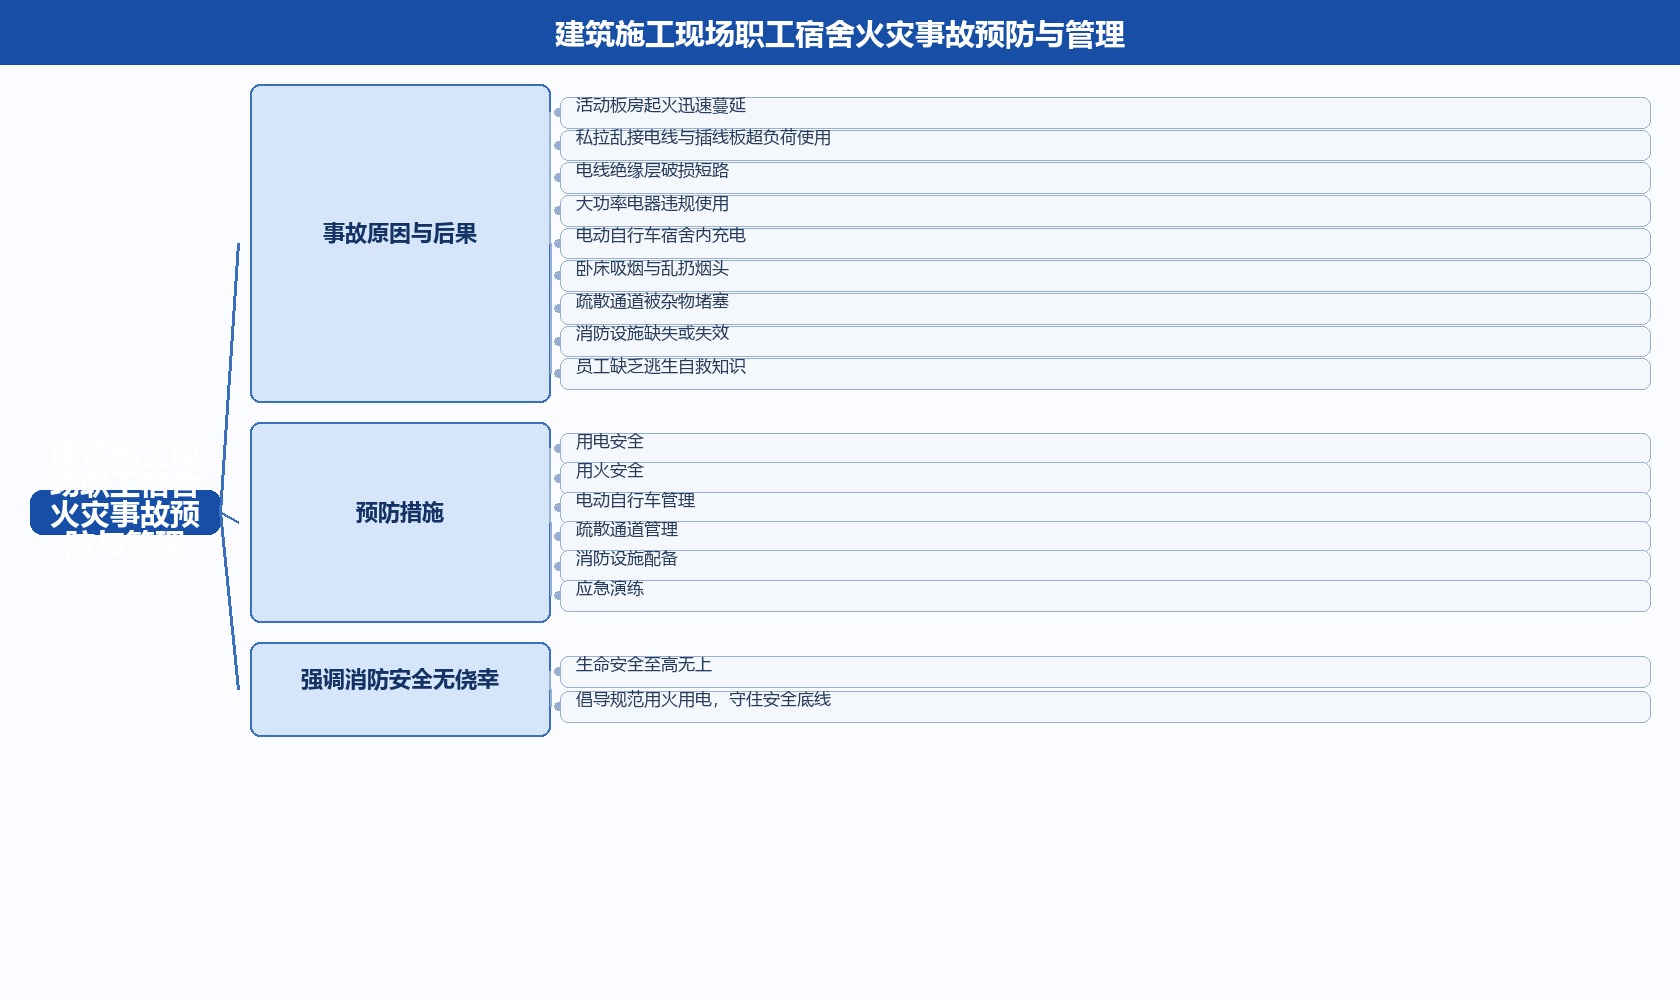
Task: Select leaf 员工缺乏逃生自救知识
Action: pos(1105,374)
